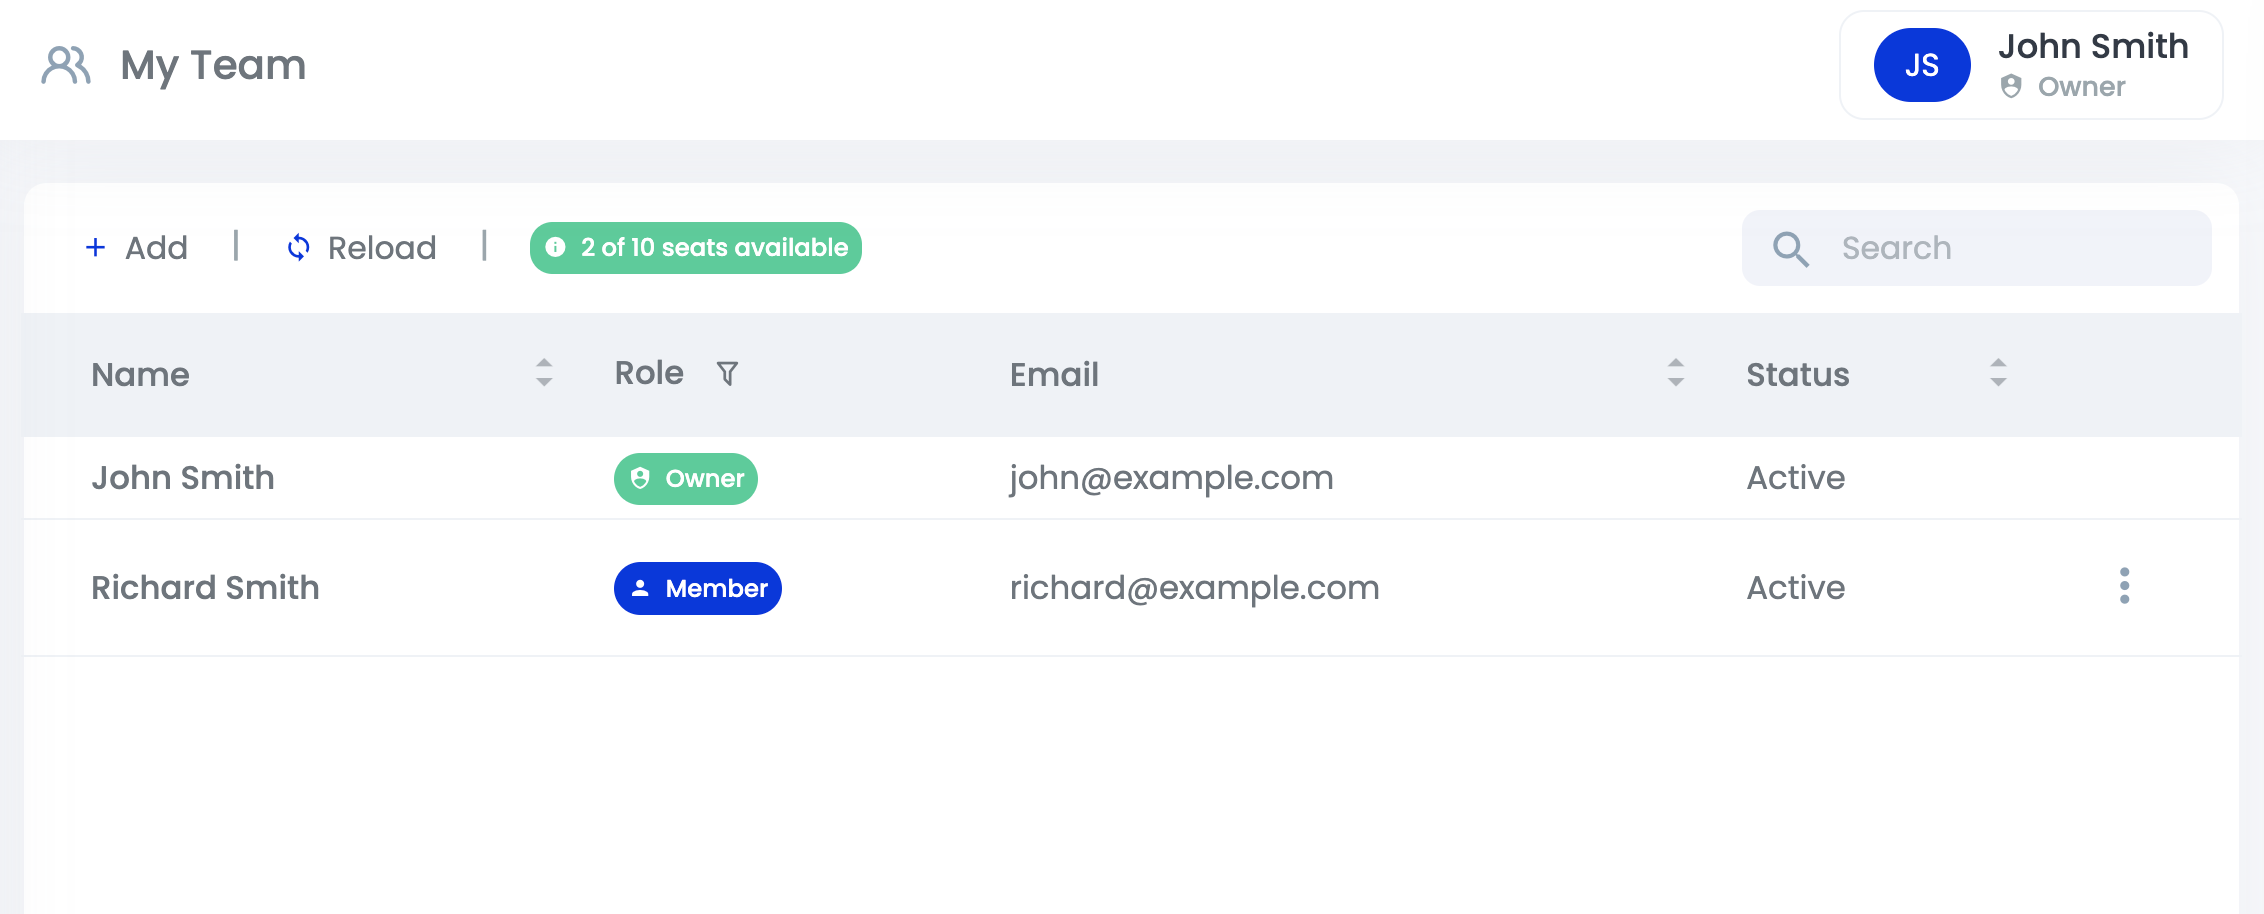This screenshot has height=914, width=2264.
Task: Toggle the Role filter funnel
Action: tap(727, 373)
